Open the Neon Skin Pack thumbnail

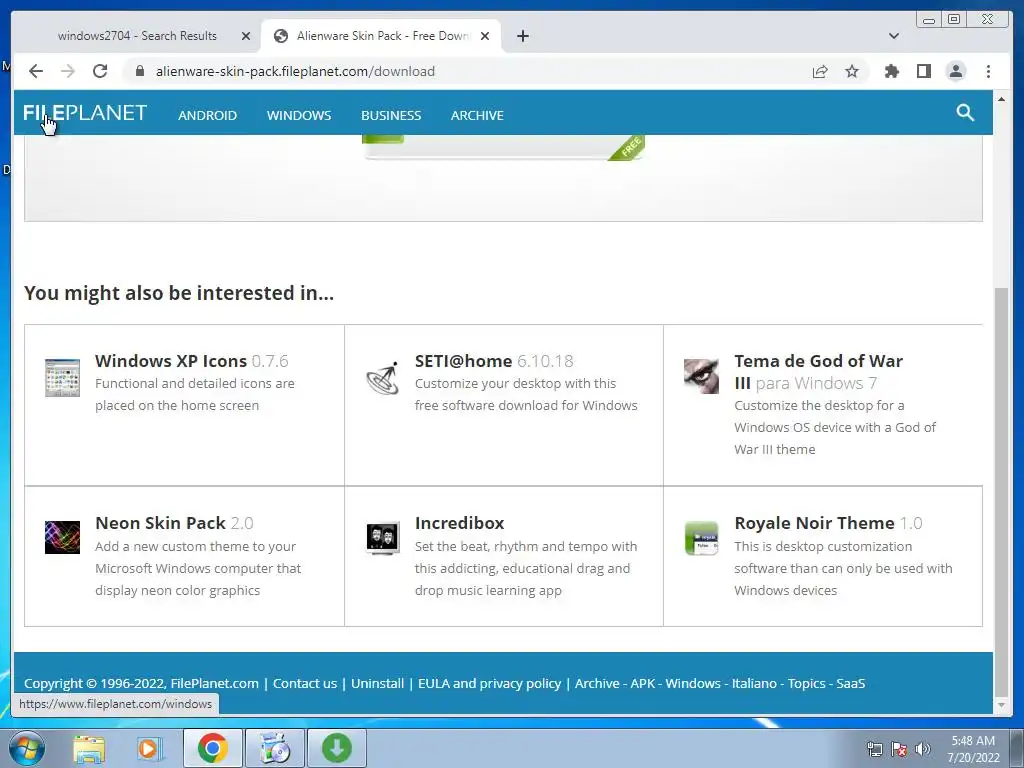[x=63, y=537]
